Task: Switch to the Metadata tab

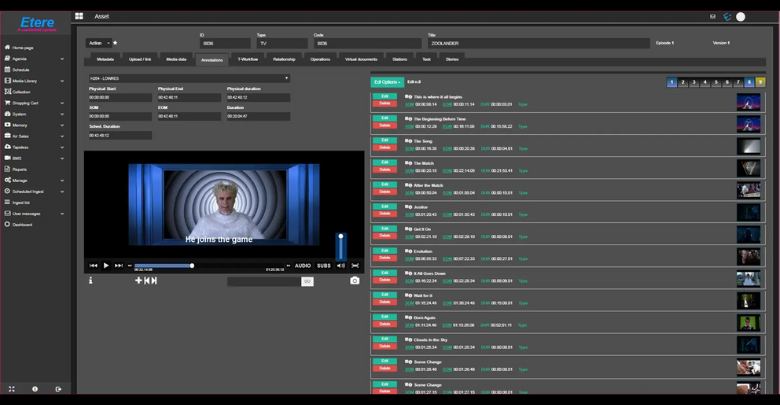Action: click(x=105, y=59)
